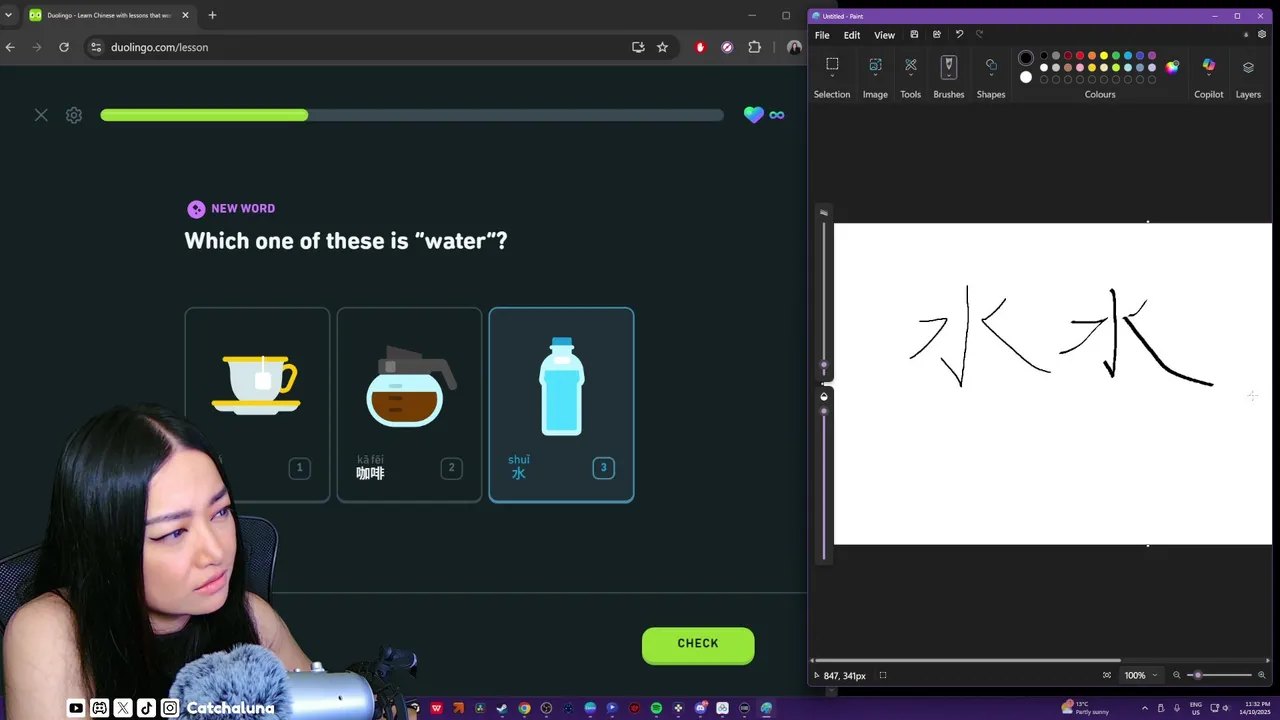Viewport: 1280px width, 720px height.
Task: Open the View menu in Paint
Action: [x=884, y=35]
